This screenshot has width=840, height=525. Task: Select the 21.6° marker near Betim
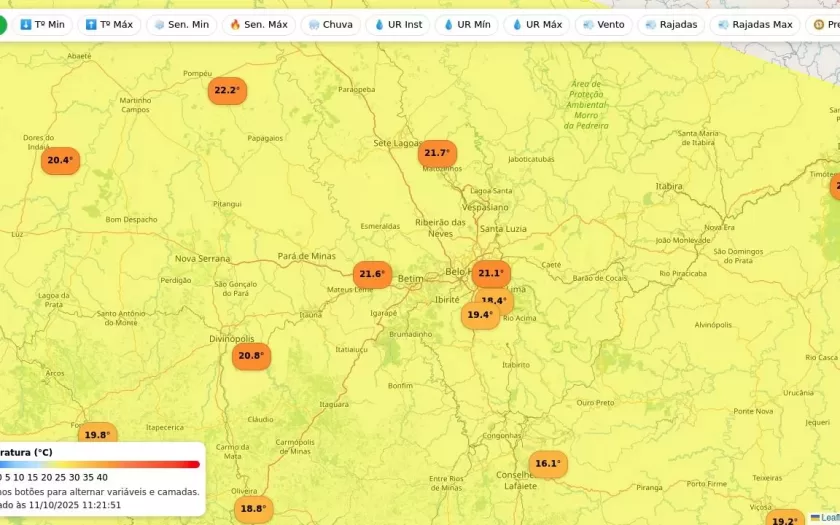(x=372, y=274)
